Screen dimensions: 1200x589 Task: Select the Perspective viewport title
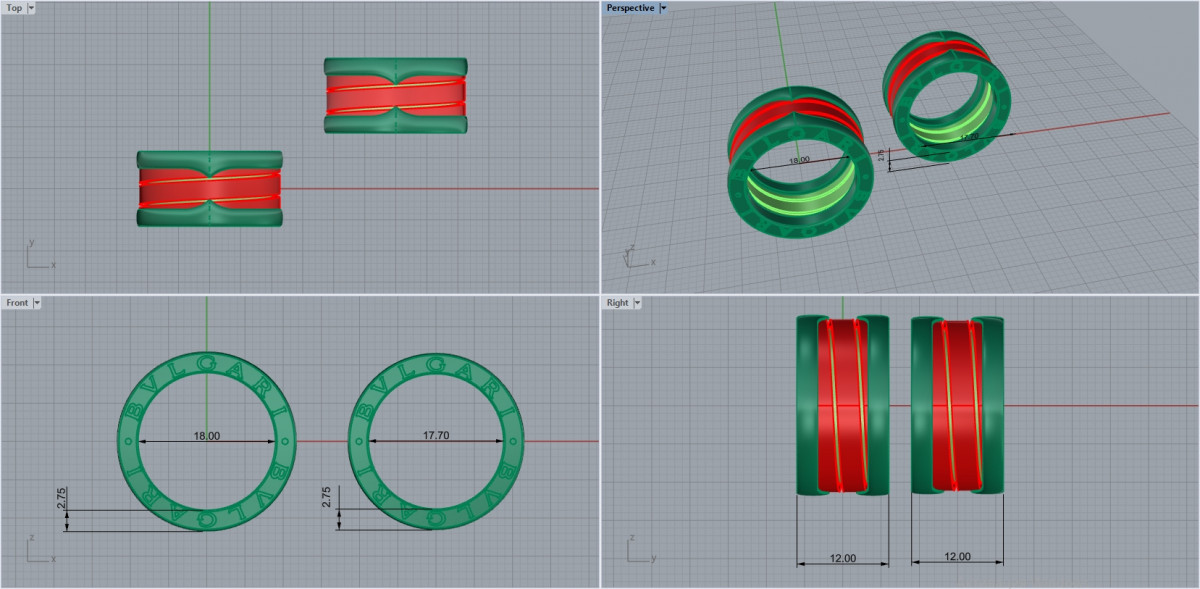pyautogui.click(x=630, y=8)
